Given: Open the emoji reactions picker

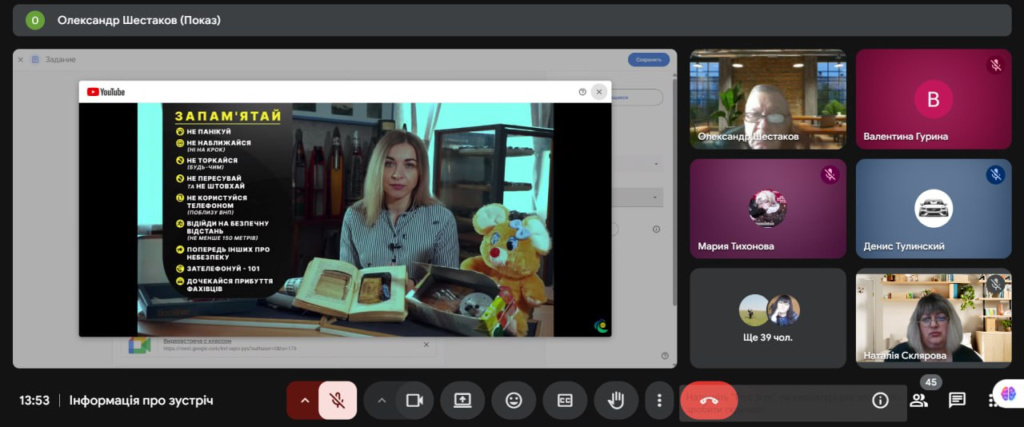Looking at the screenshot, I should 514,400.
